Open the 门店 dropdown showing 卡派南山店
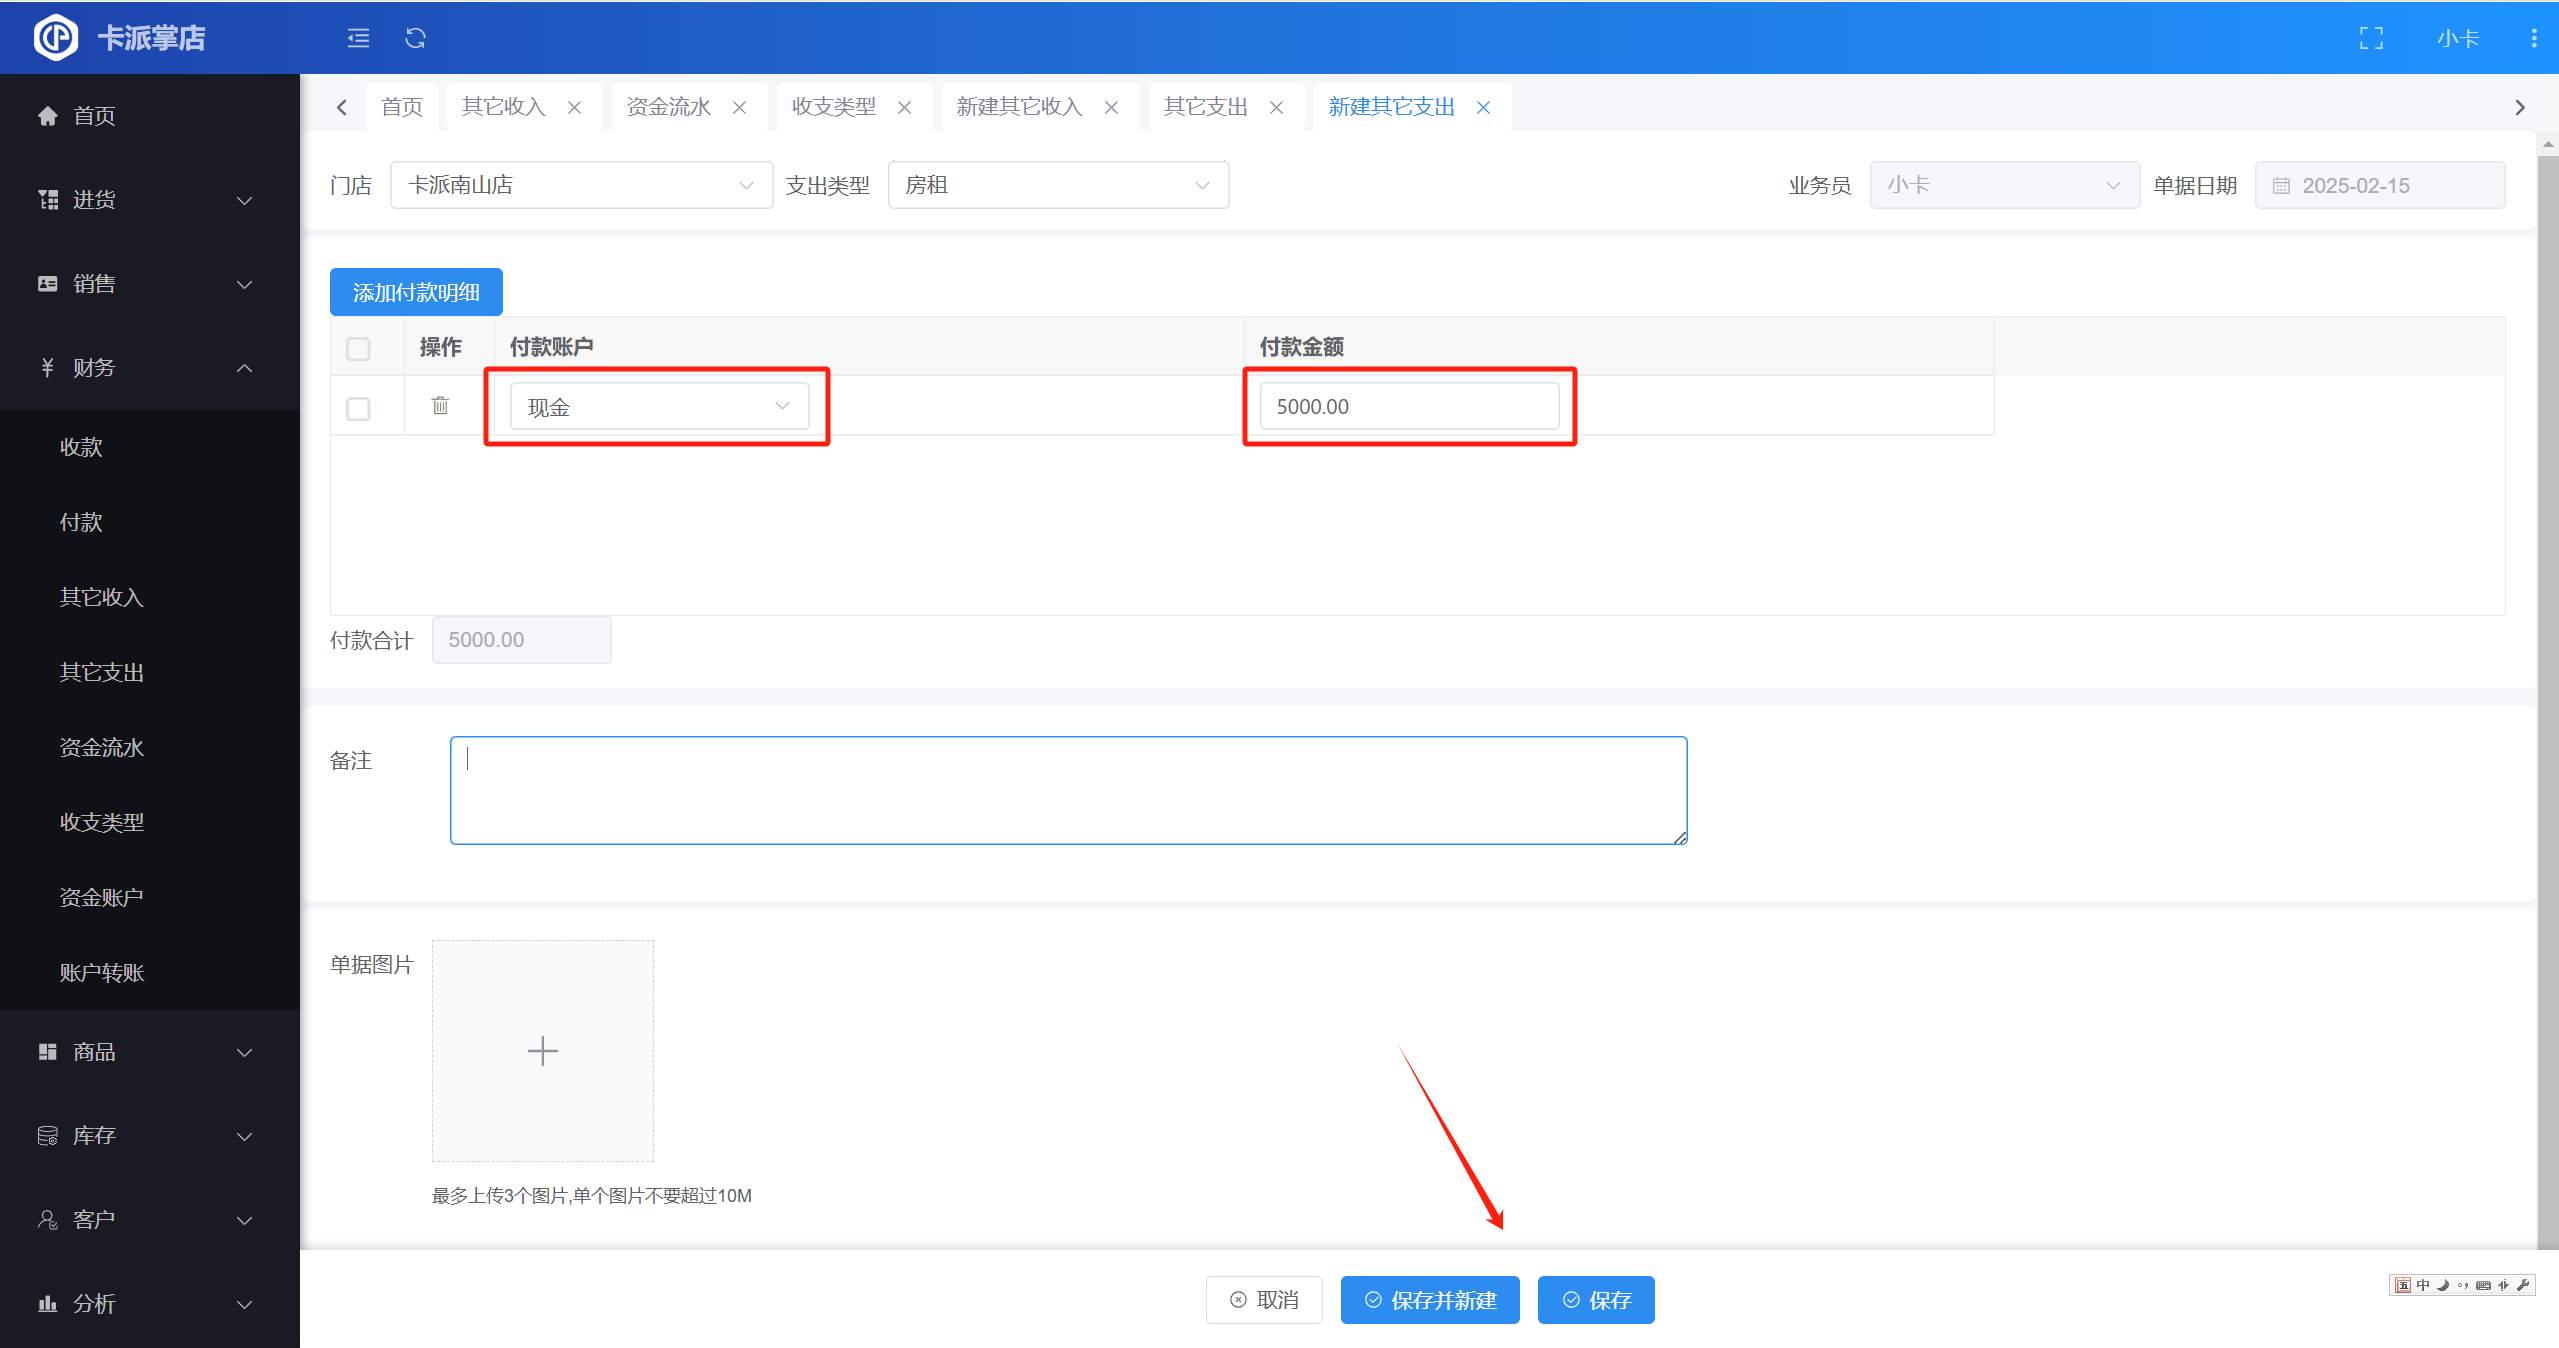The image size is (2559, 1348). click(580, 185)
